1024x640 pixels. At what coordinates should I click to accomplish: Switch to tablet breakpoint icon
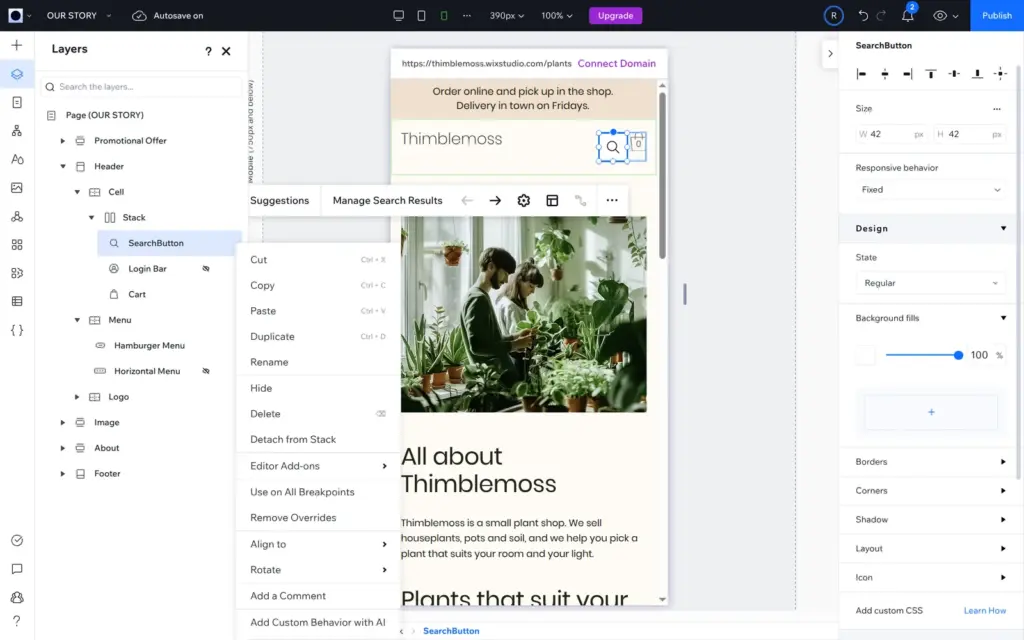[x=421, y=16]
